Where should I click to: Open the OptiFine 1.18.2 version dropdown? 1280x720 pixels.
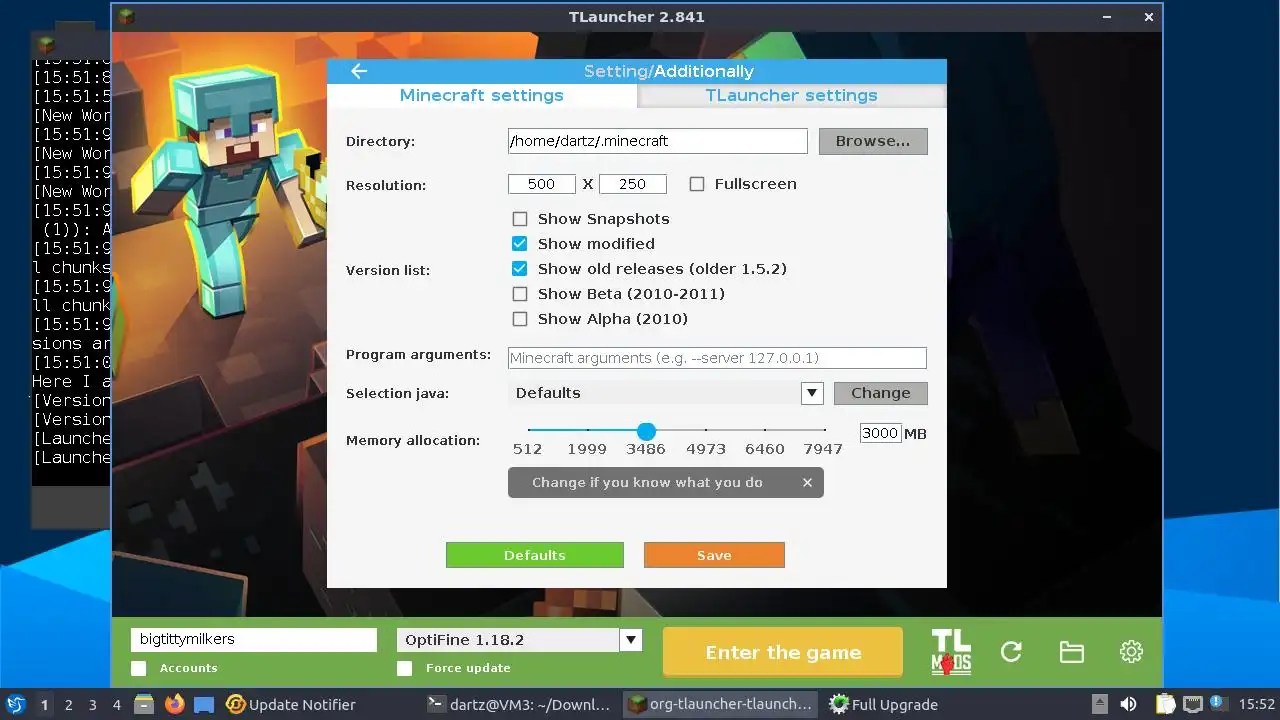[630, 640]
